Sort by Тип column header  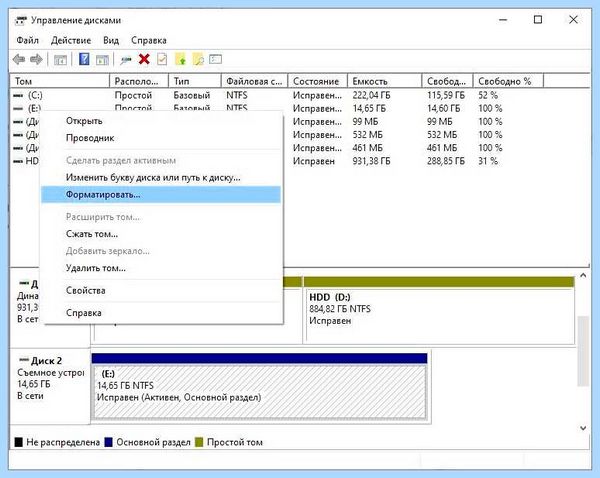click(x=195, y=81)
